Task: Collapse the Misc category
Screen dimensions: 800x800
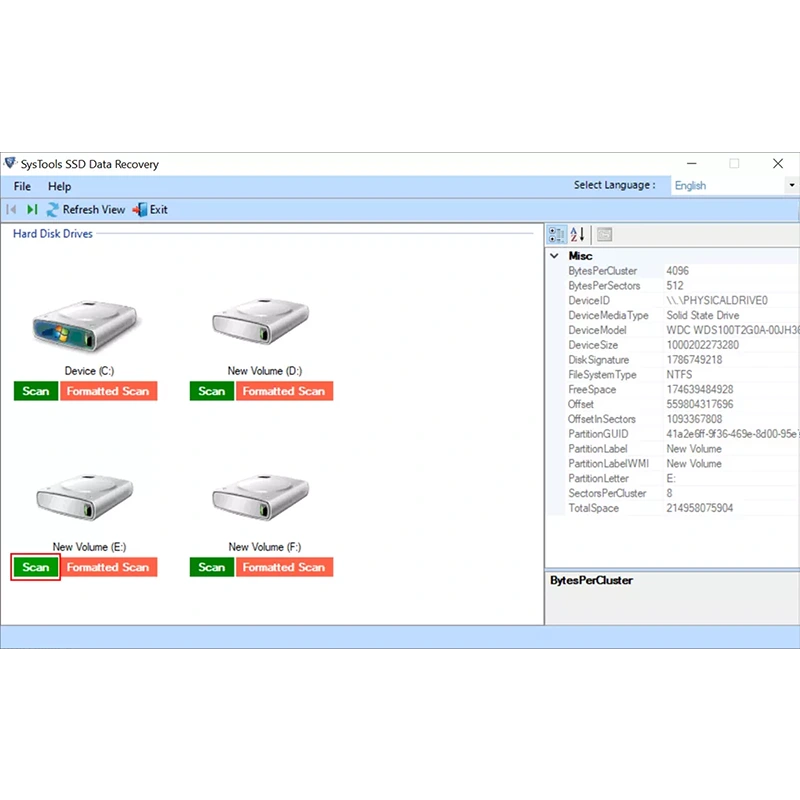Action: (x=555, y=256)
